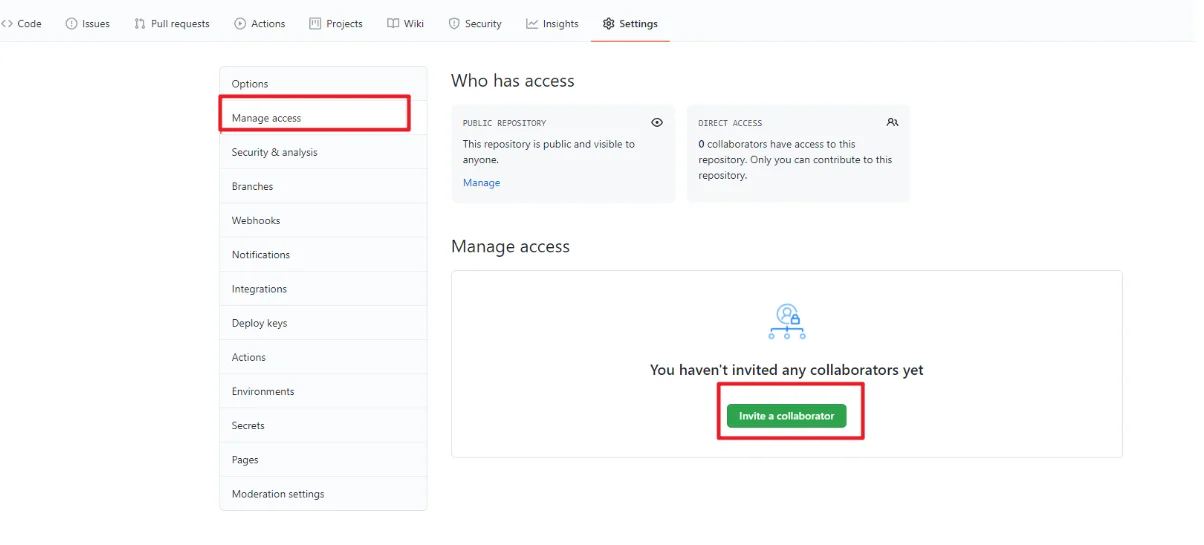Select Manage access in the sidebar
The image size is (1204, 545).
tap(267, 118)
